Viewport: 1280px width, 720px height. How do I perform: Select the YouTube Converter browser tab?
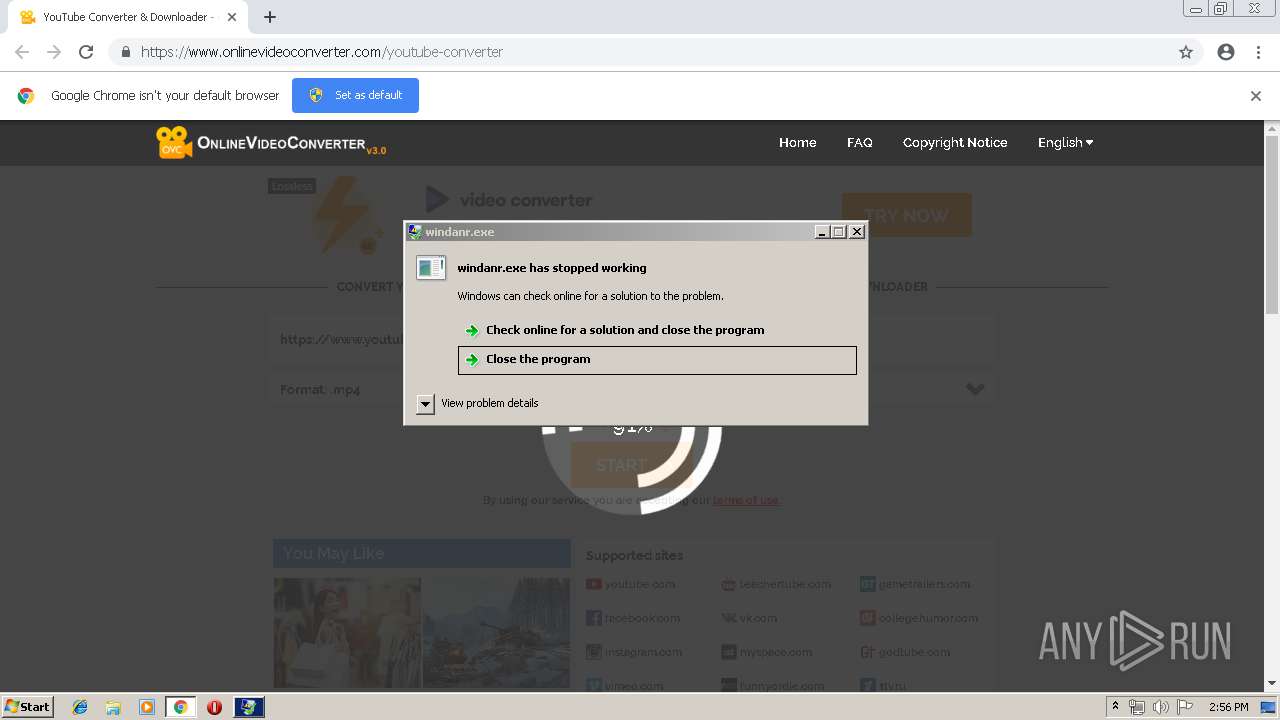click(127, 17)
